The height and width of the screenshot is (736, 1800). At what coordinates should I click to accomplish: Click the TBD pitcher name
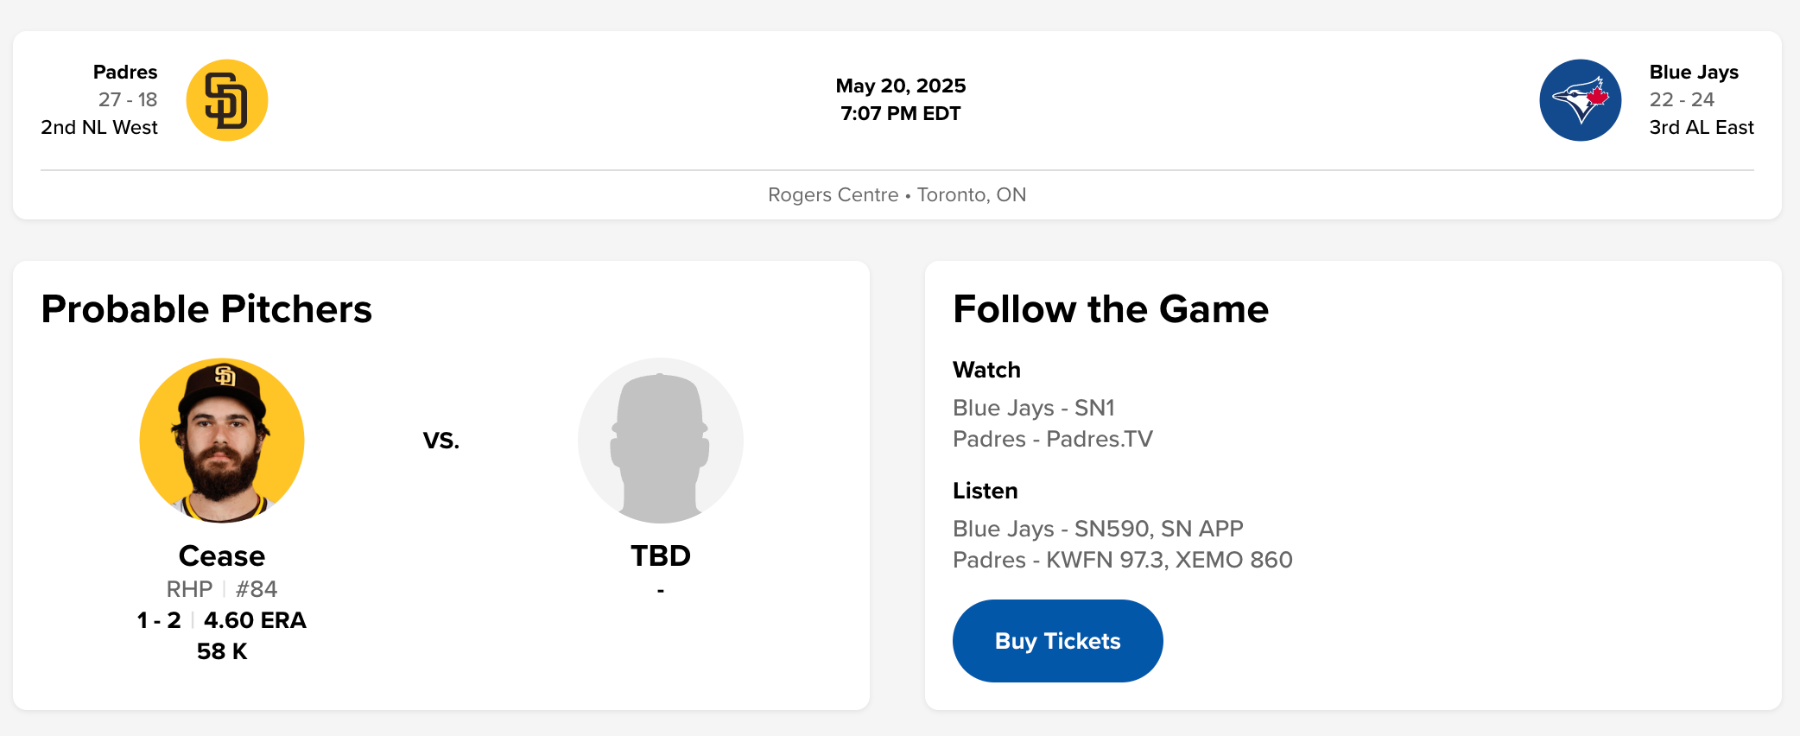[x=660, y=556]
